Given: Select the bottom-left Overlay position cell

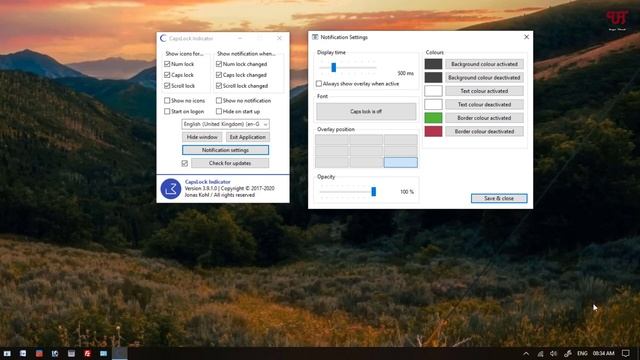Looking at the screenshot, I should 332,162.
